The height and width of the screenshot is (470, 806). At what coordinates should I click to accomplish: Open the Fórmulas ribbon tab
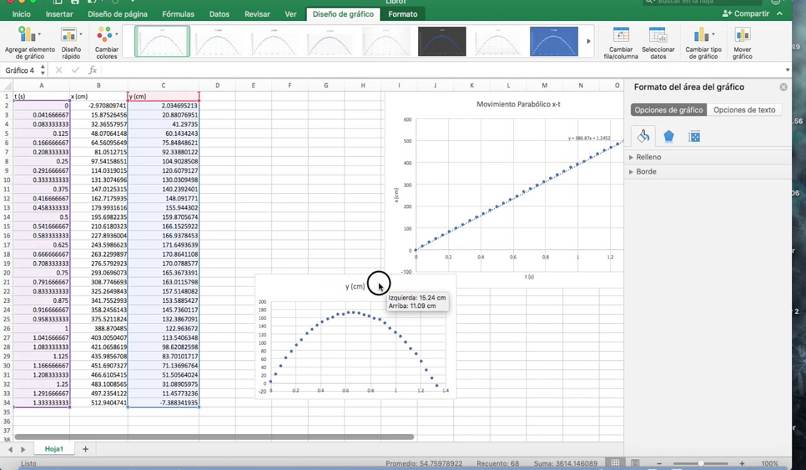click(x=178, y=14)
